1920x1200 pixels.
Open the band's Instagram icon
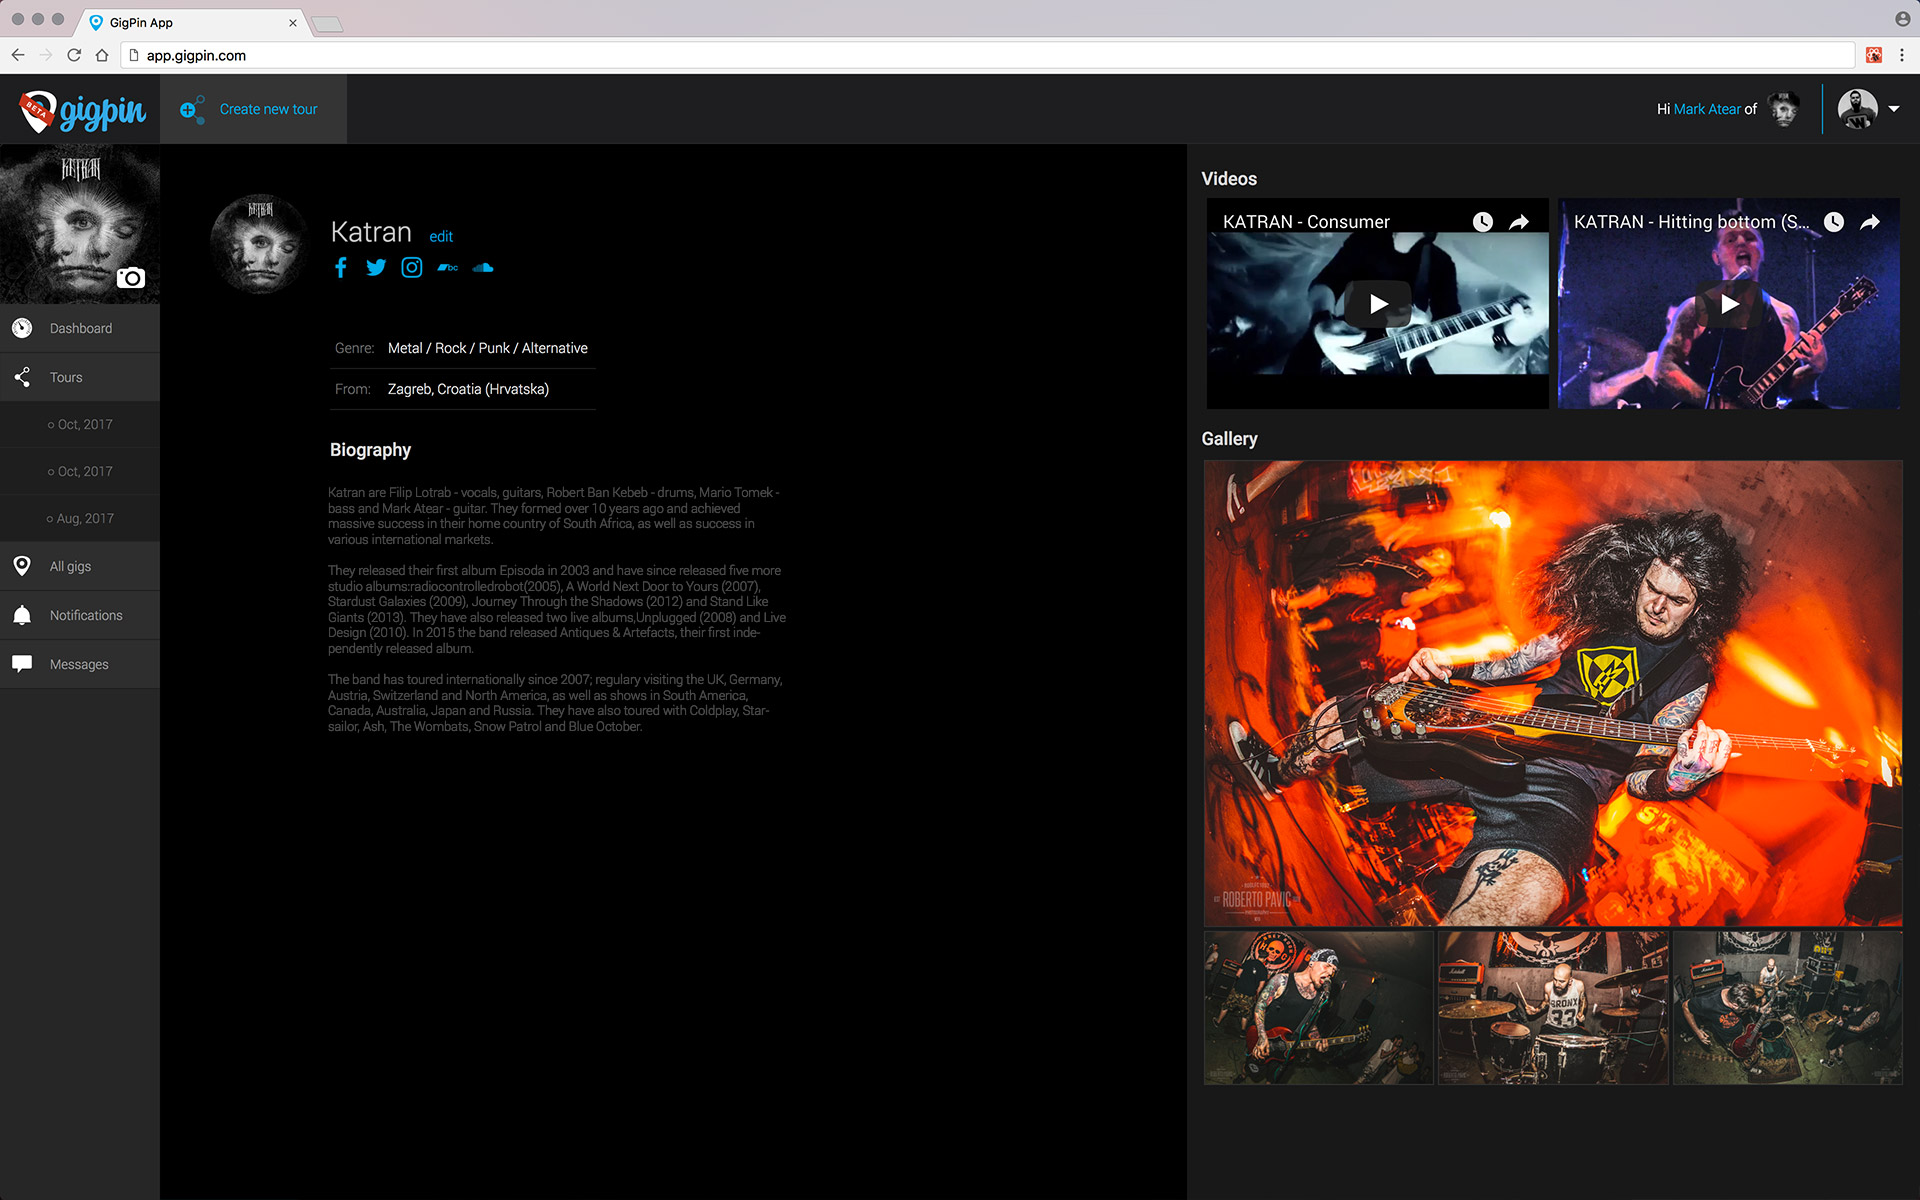click(x=412, y=267)
